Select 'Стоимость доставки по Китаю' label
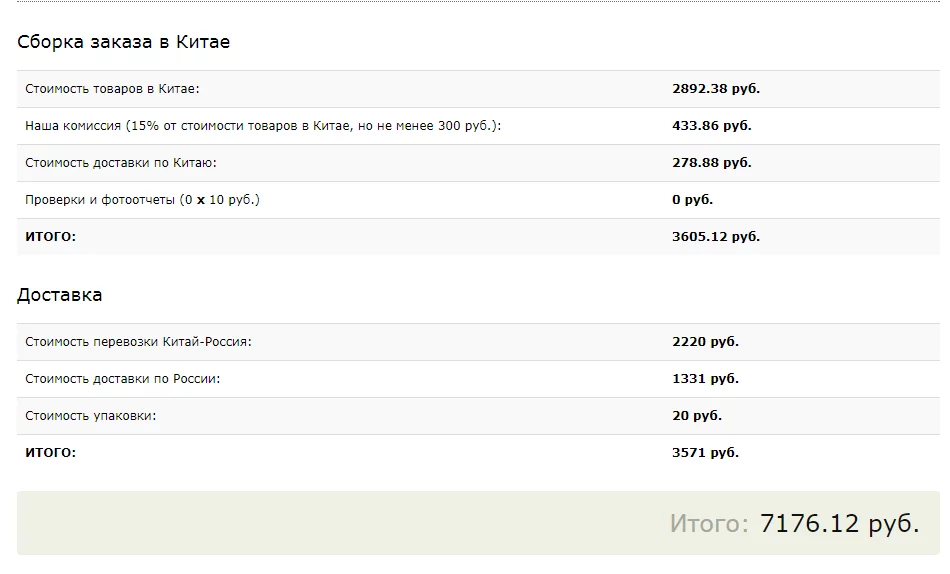The height and width of the screenshot is (574, 950). pyautogui.click(x=121, y=162)
